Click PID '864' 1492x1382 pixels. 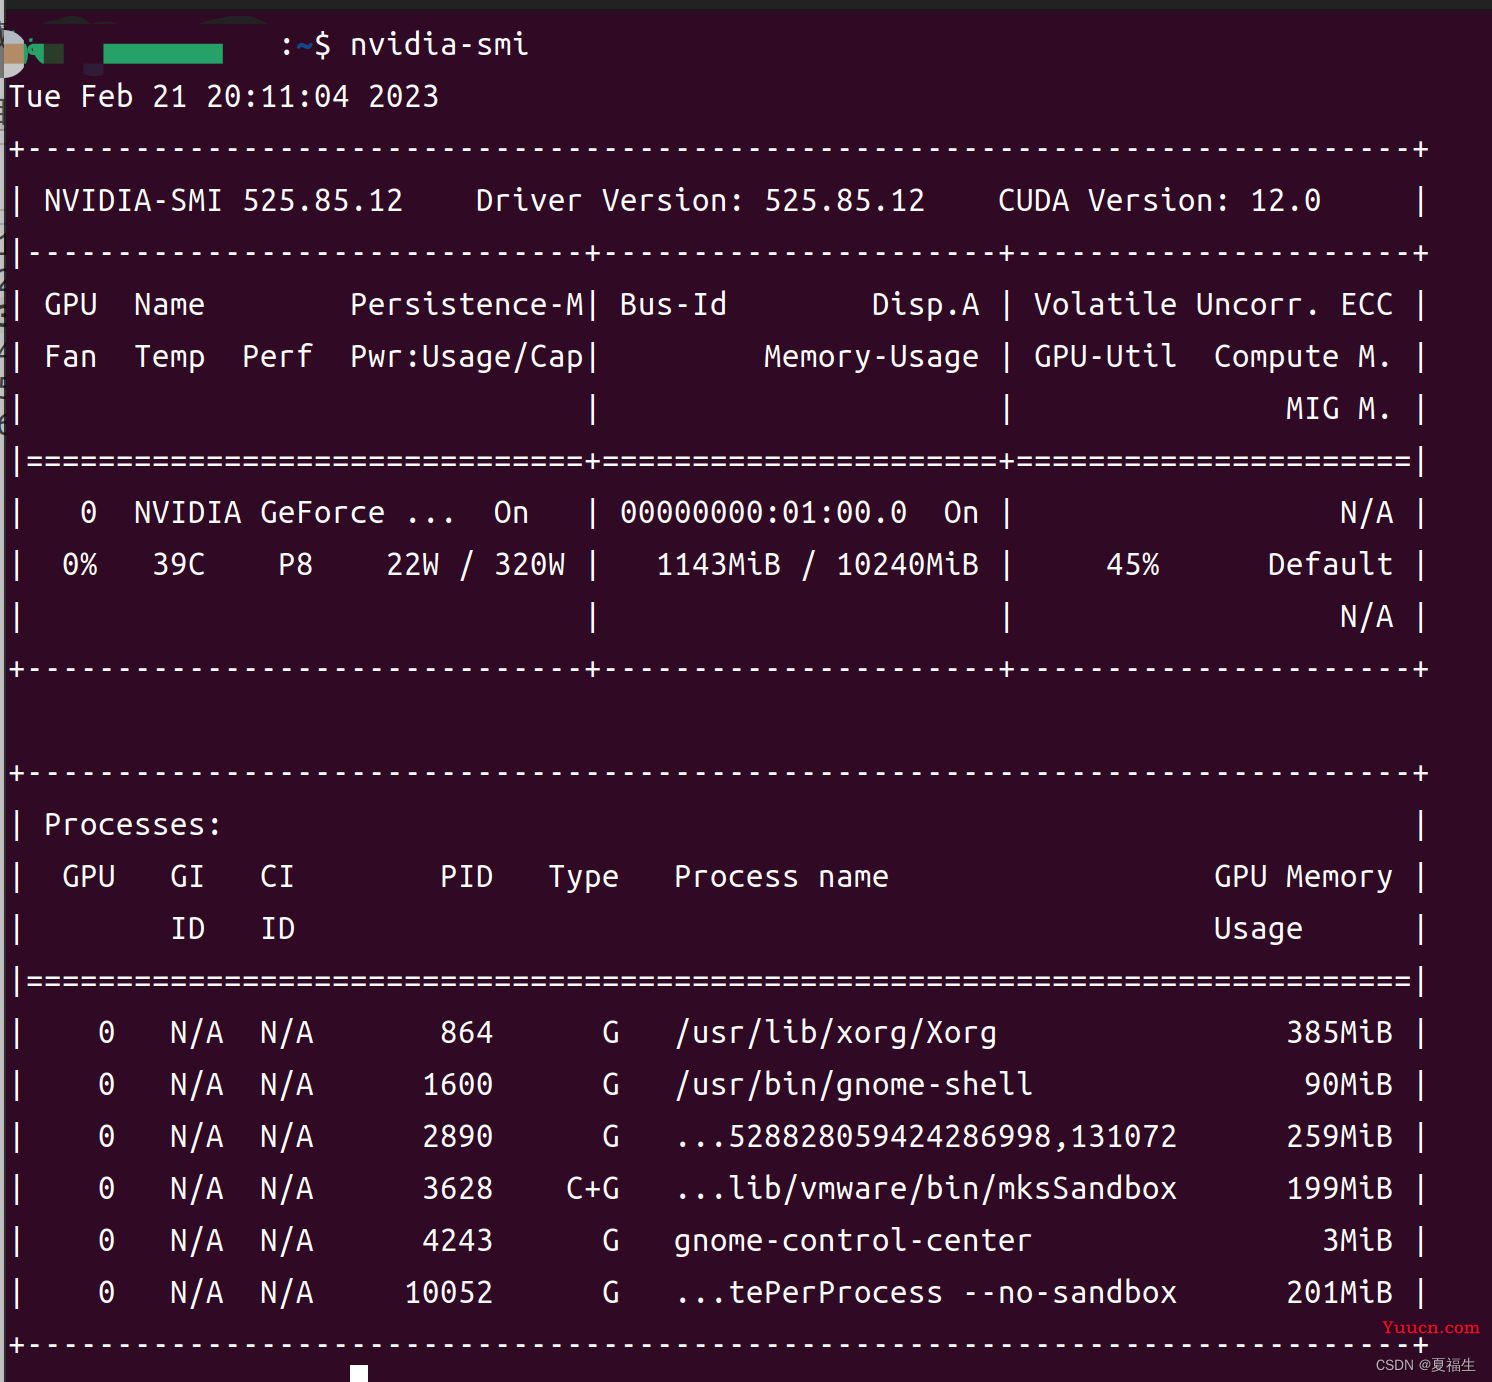pyautogui.click(x=467, y=1032)
